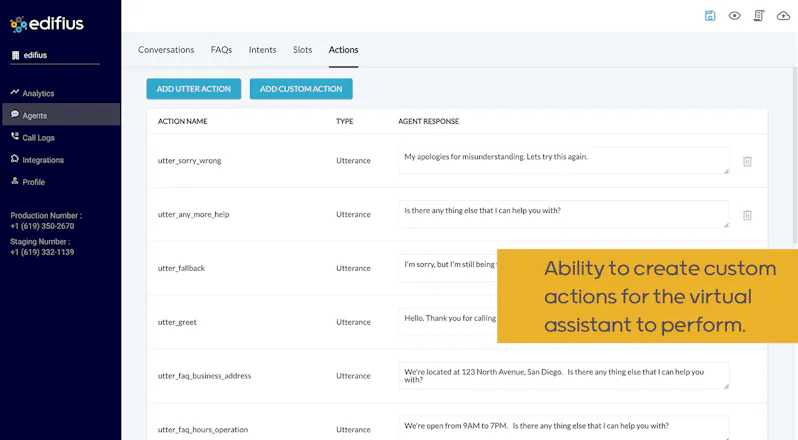Edit the hours of operation response box

click(x=564, y=428)
